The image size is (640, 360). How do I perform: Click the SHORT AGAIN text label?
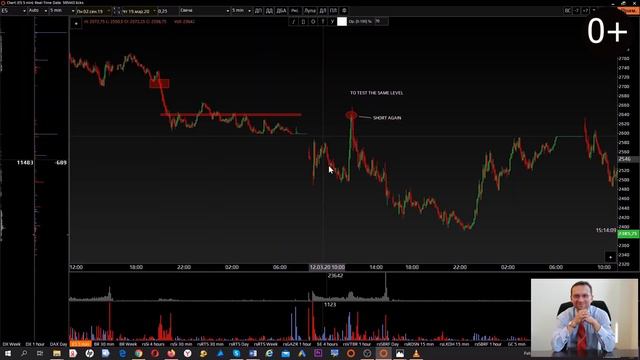click(387, 118)
